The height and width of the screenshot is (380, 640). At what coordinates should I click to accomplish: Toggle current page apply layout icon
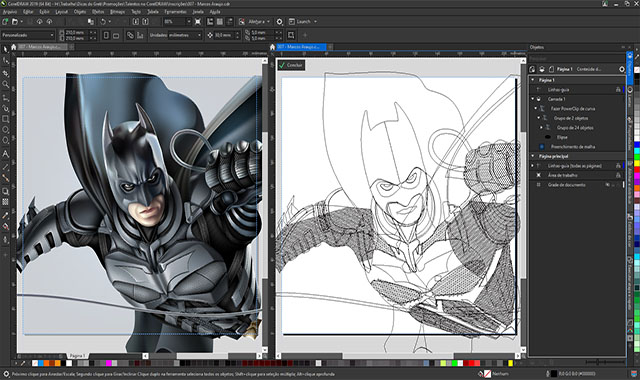(140, 35)
